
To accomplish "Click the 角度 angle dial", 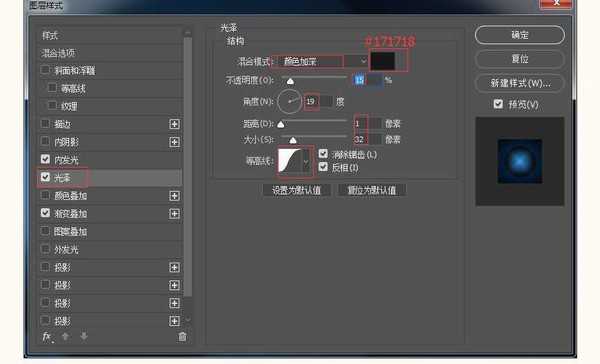I will tap(289, 101).
